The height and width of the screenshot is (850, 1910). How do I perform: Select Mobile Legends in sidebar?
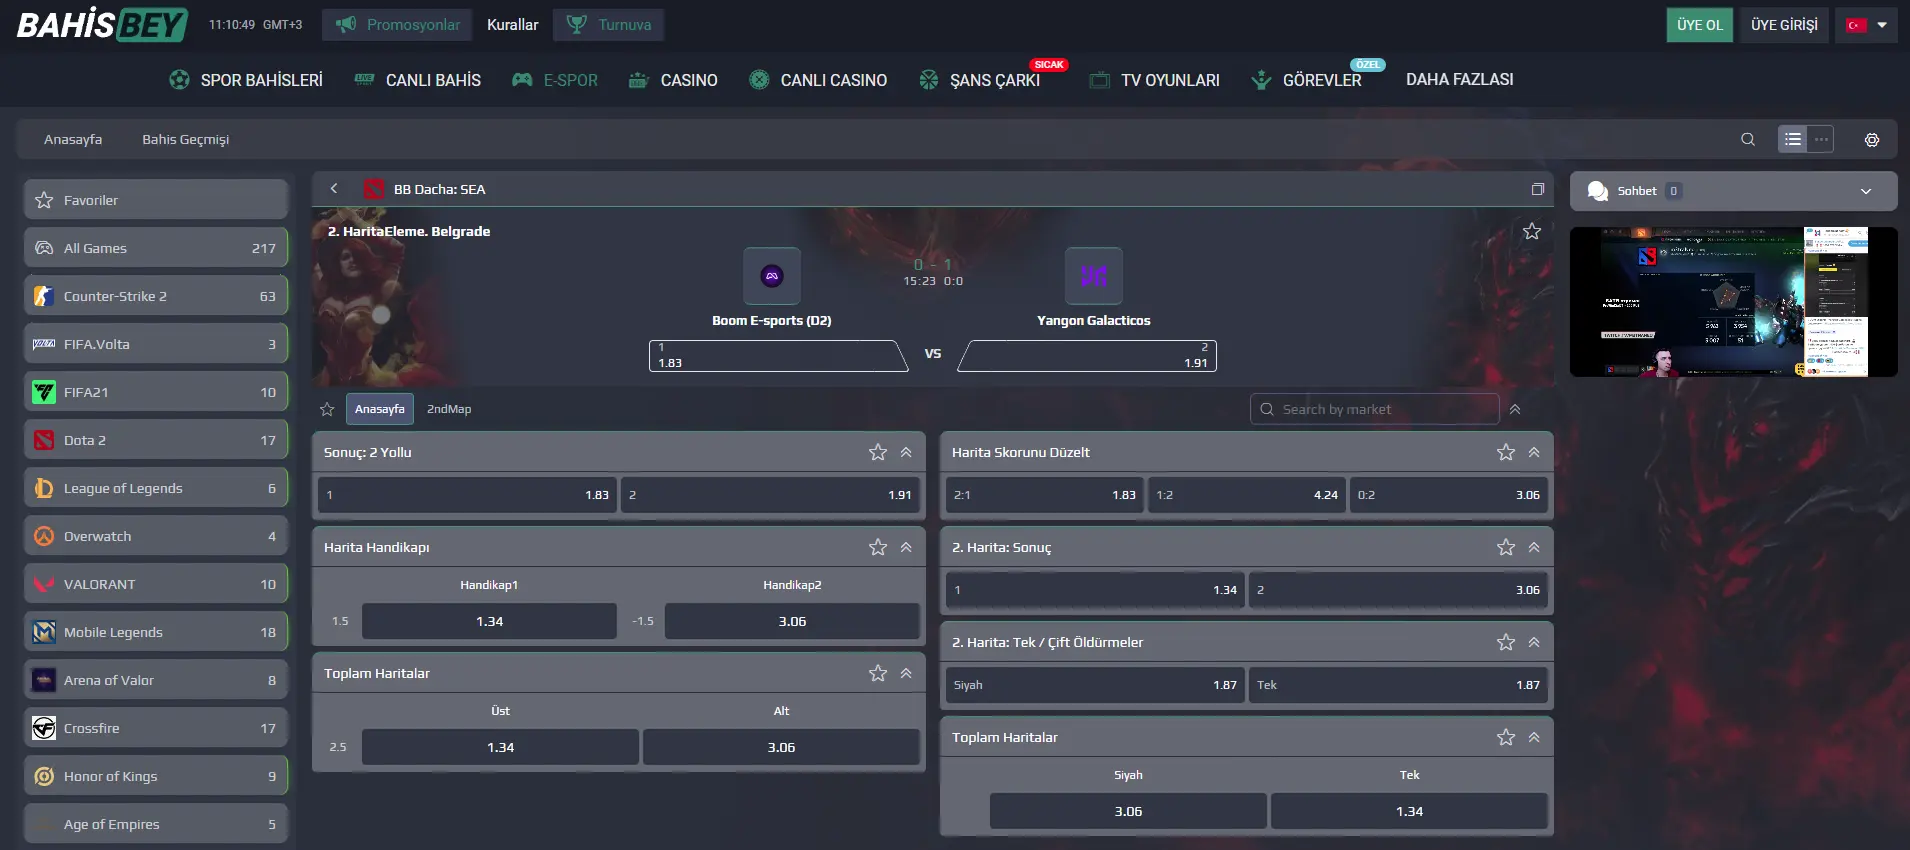coord(156,632)
